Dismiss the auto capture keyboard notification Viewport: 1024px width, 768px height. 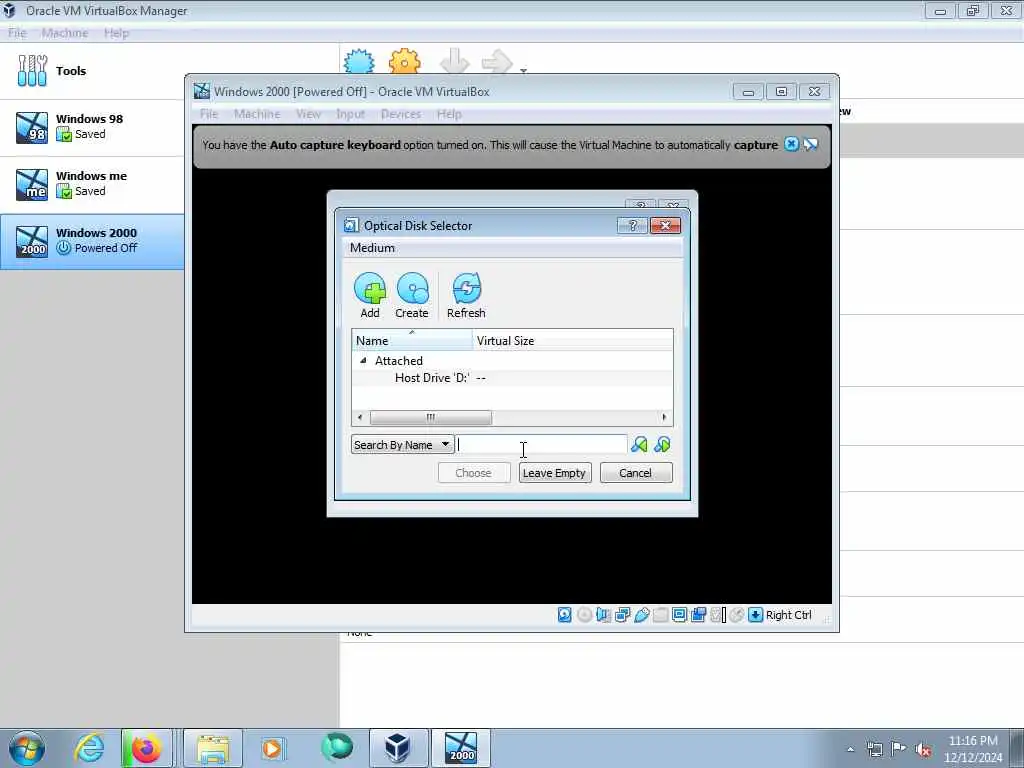pyautogui.click(x=791, y=144)
